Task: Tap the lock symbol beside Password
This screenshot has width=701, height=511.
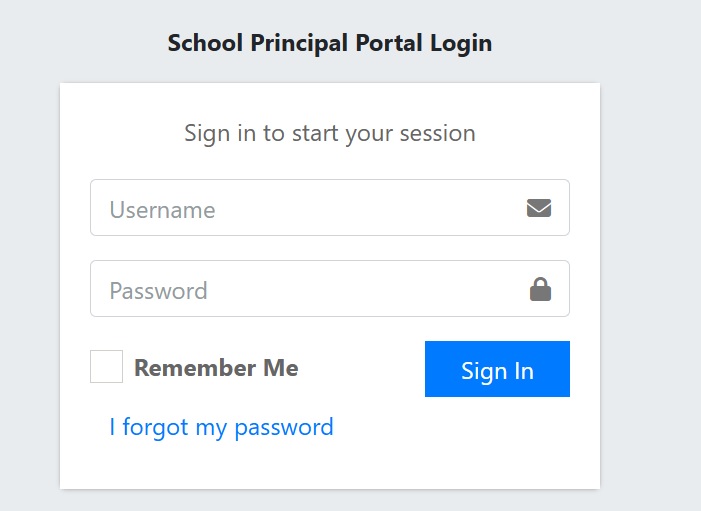Action: pyautogui.click(x=540, y=290)
